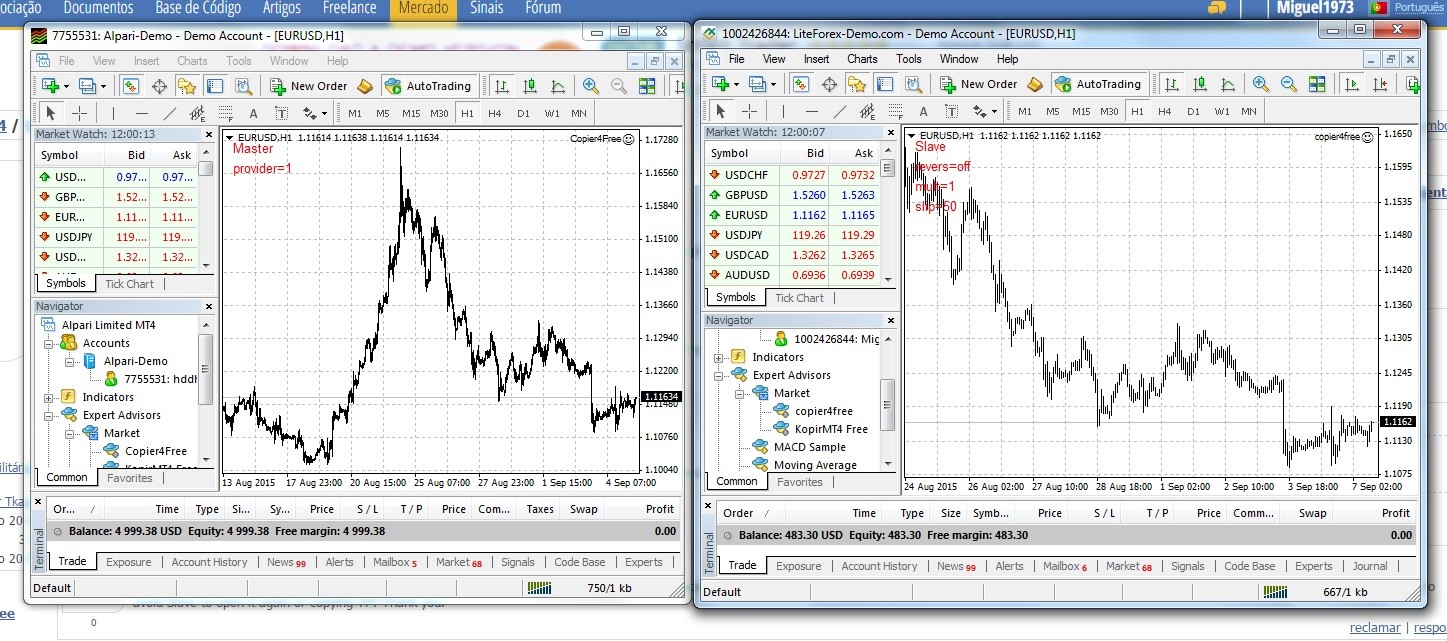
Task: Open Profiles dropdown arrow in Alpari window
Action: [103, 86]
